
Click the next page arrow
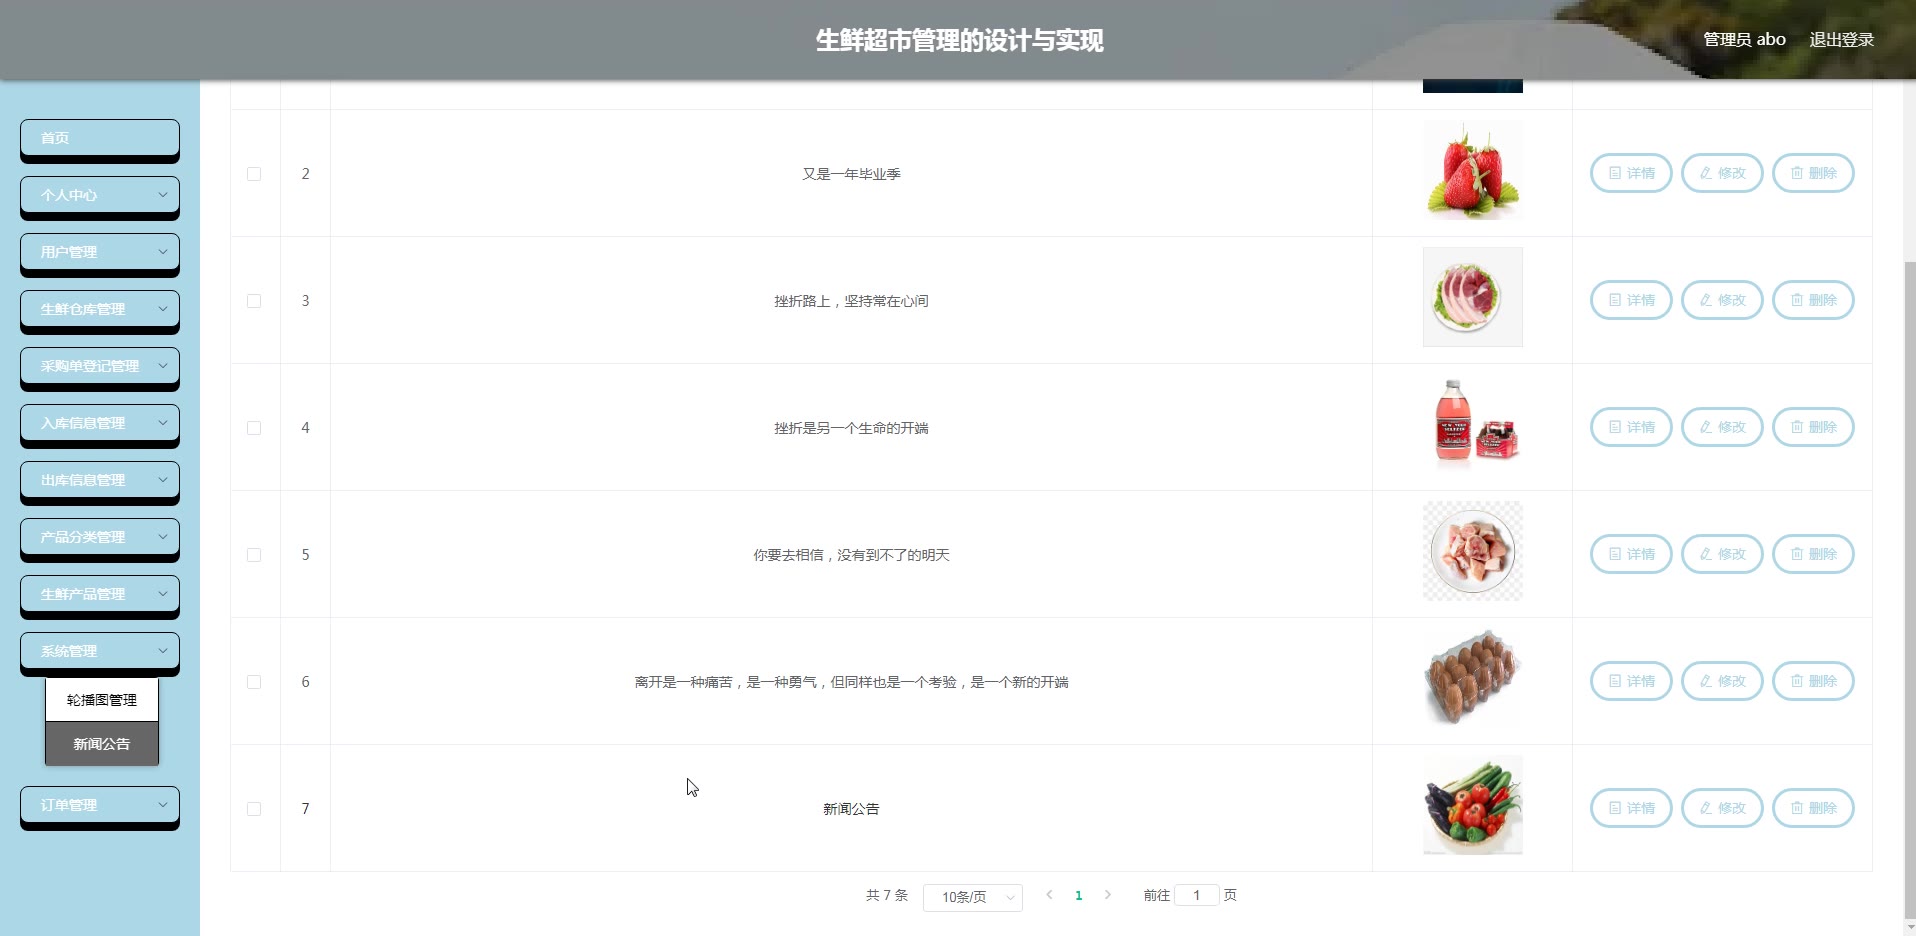coord(1107,895)
